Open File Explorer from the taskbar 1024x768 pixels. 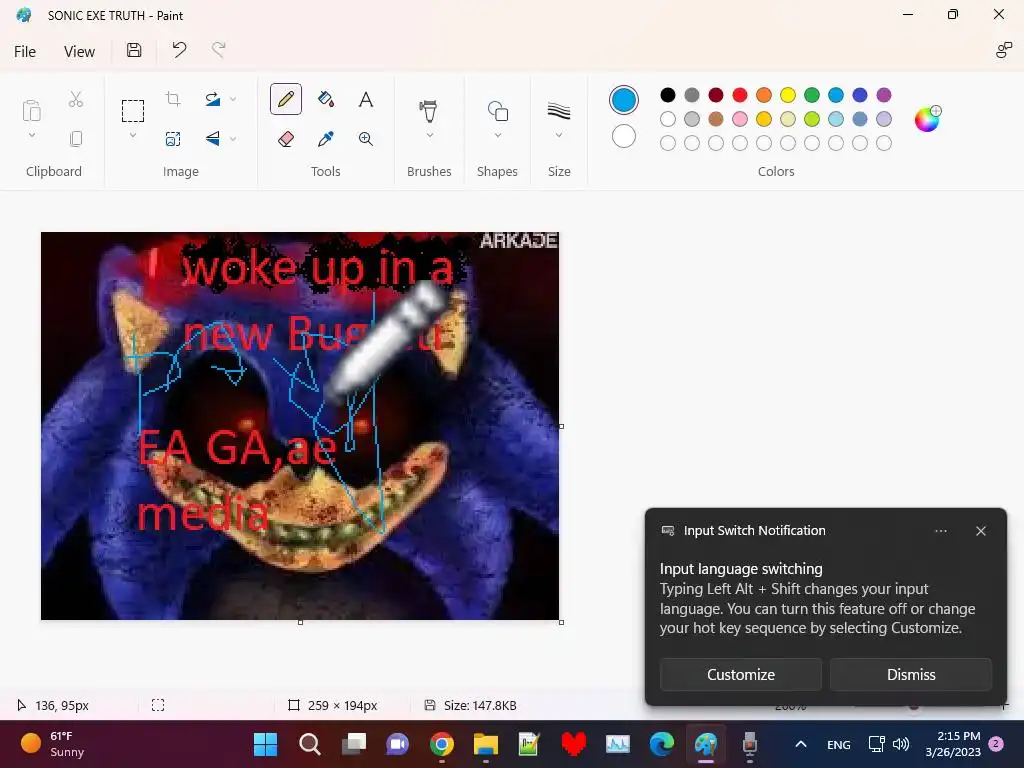point(486,744)
